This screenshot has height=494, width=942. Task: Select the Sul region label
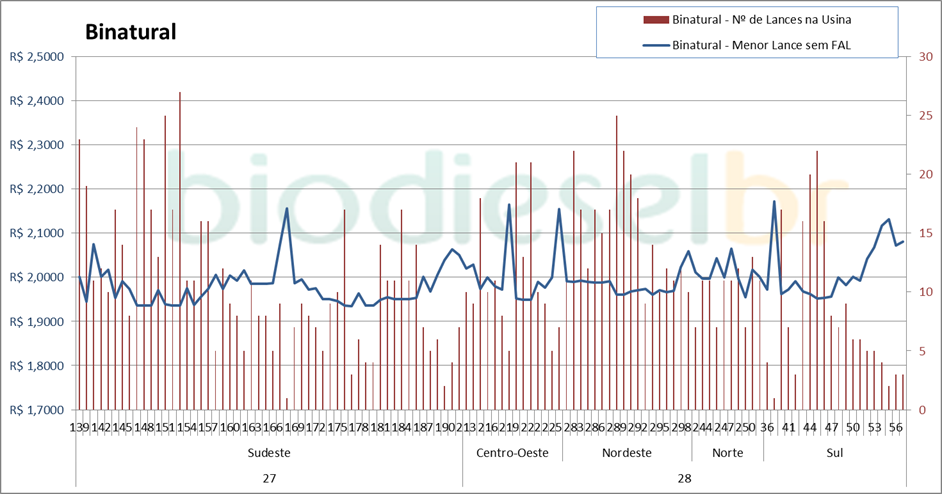pos(834,453)
